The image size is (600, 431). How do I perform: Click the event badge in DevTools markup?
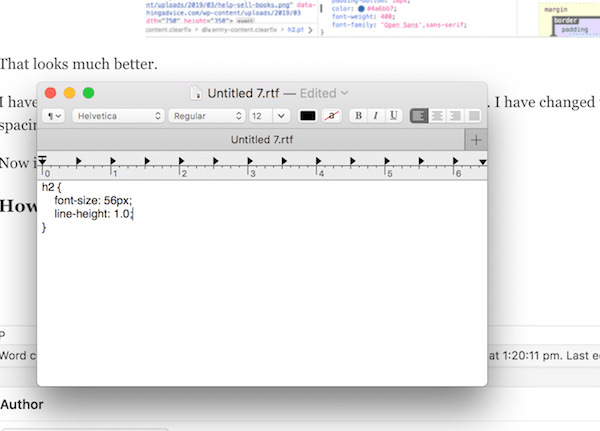tap(245, 21)
